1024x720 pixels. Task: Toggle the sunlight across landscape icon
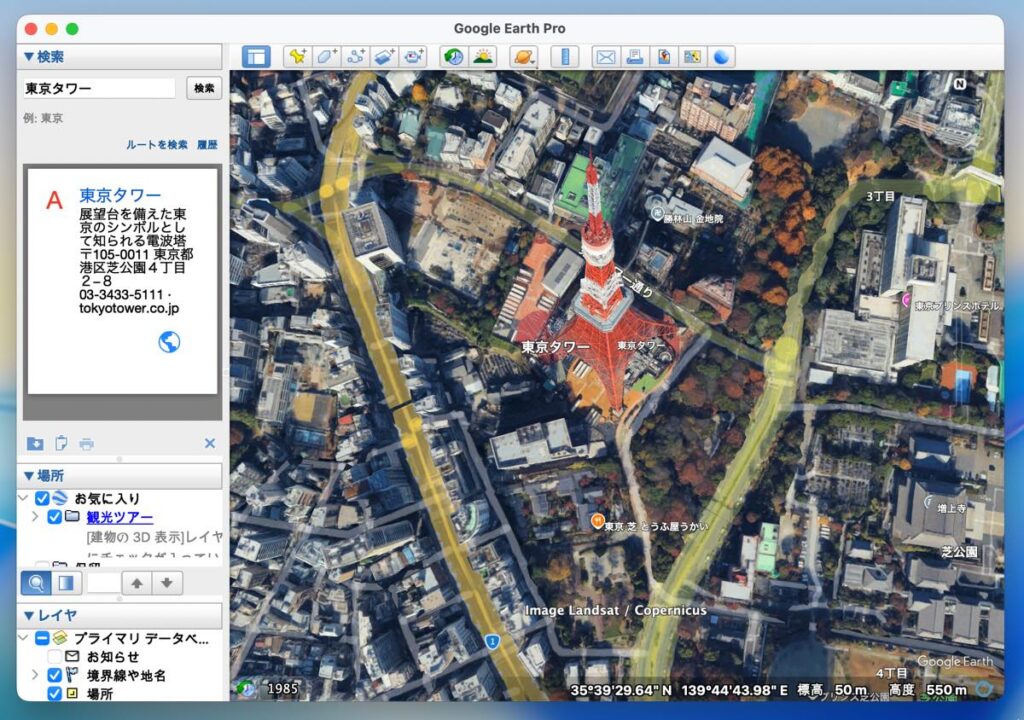click(483, 57)
